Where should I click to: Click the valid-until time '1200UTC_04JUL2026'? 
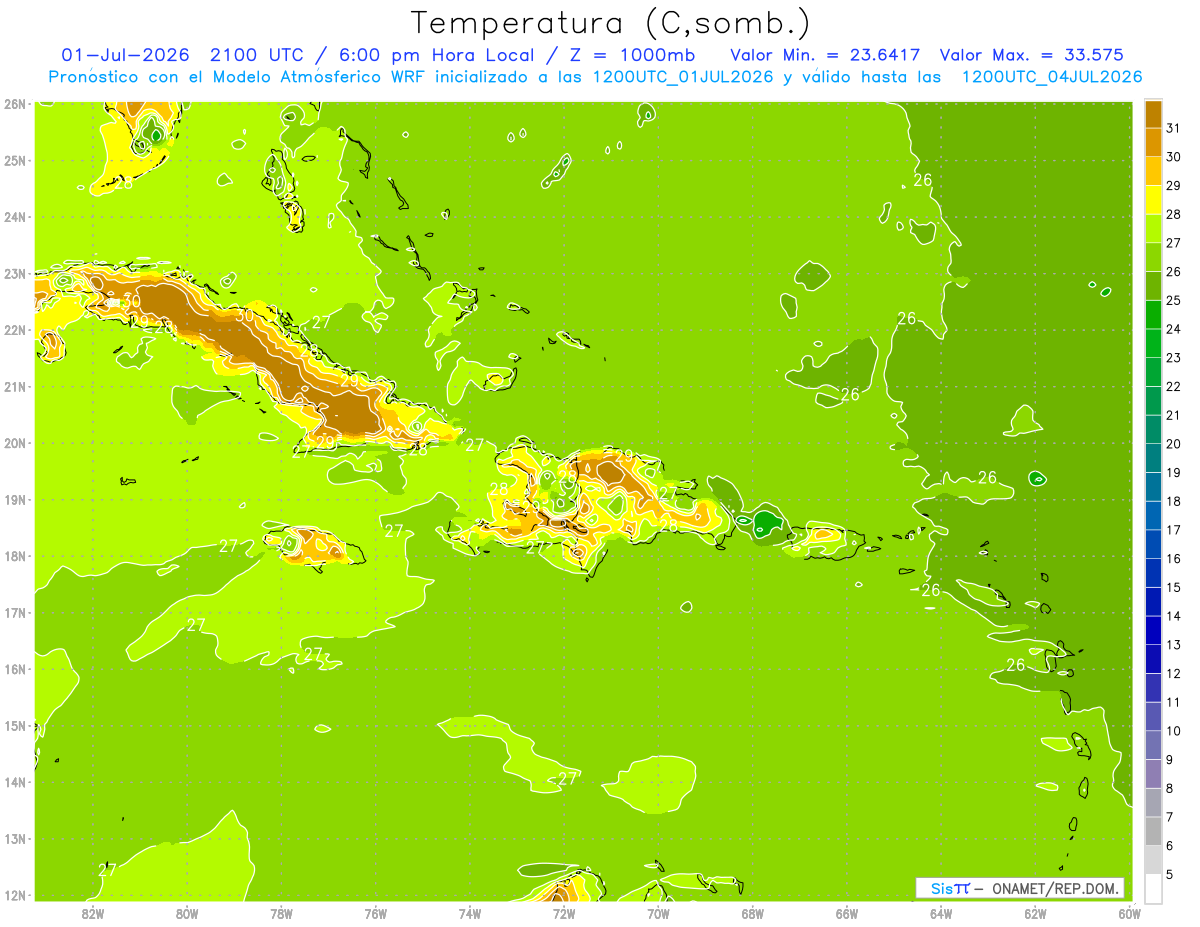(x=1052, y=77)
